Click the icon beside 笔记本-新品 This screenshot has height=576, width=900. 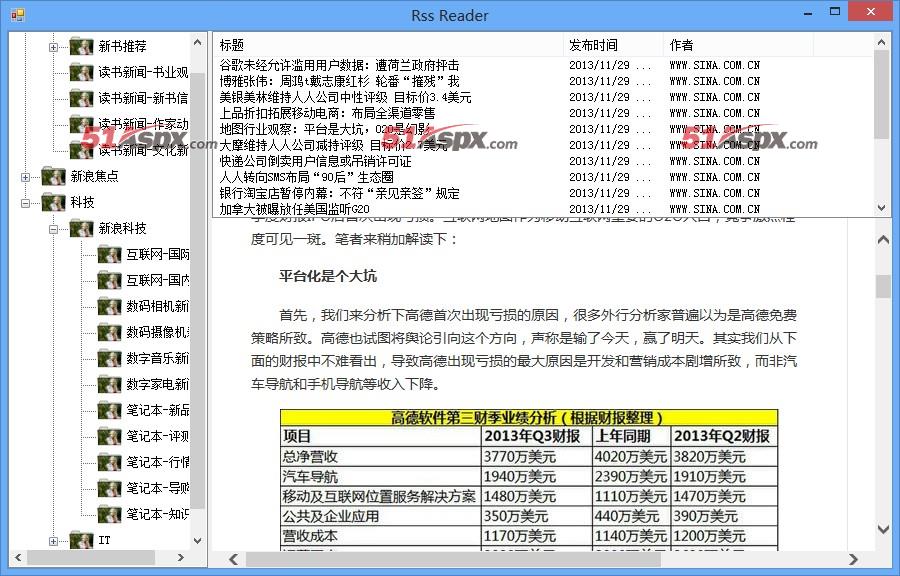[109, 410]
